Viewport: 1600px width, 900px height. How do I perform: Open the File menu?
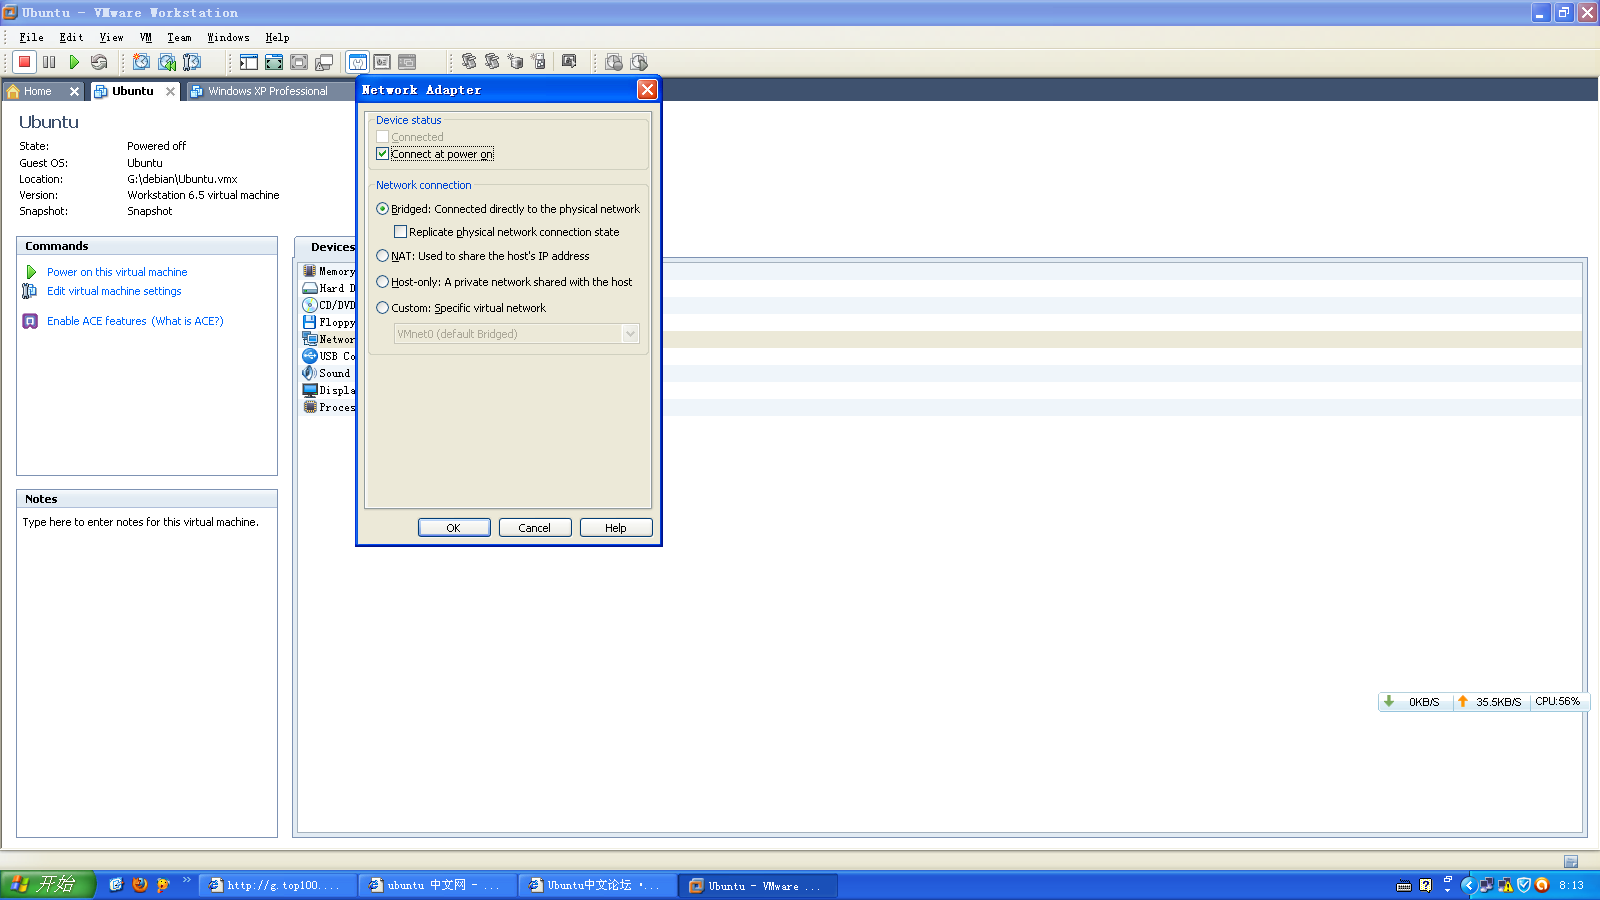(32, 38)
